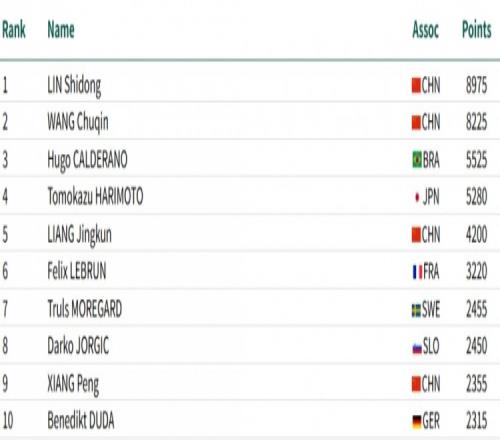Click the China flag beside LIN Shidong
This screenshot has width=500, height=440.
[x=416, y=85]
